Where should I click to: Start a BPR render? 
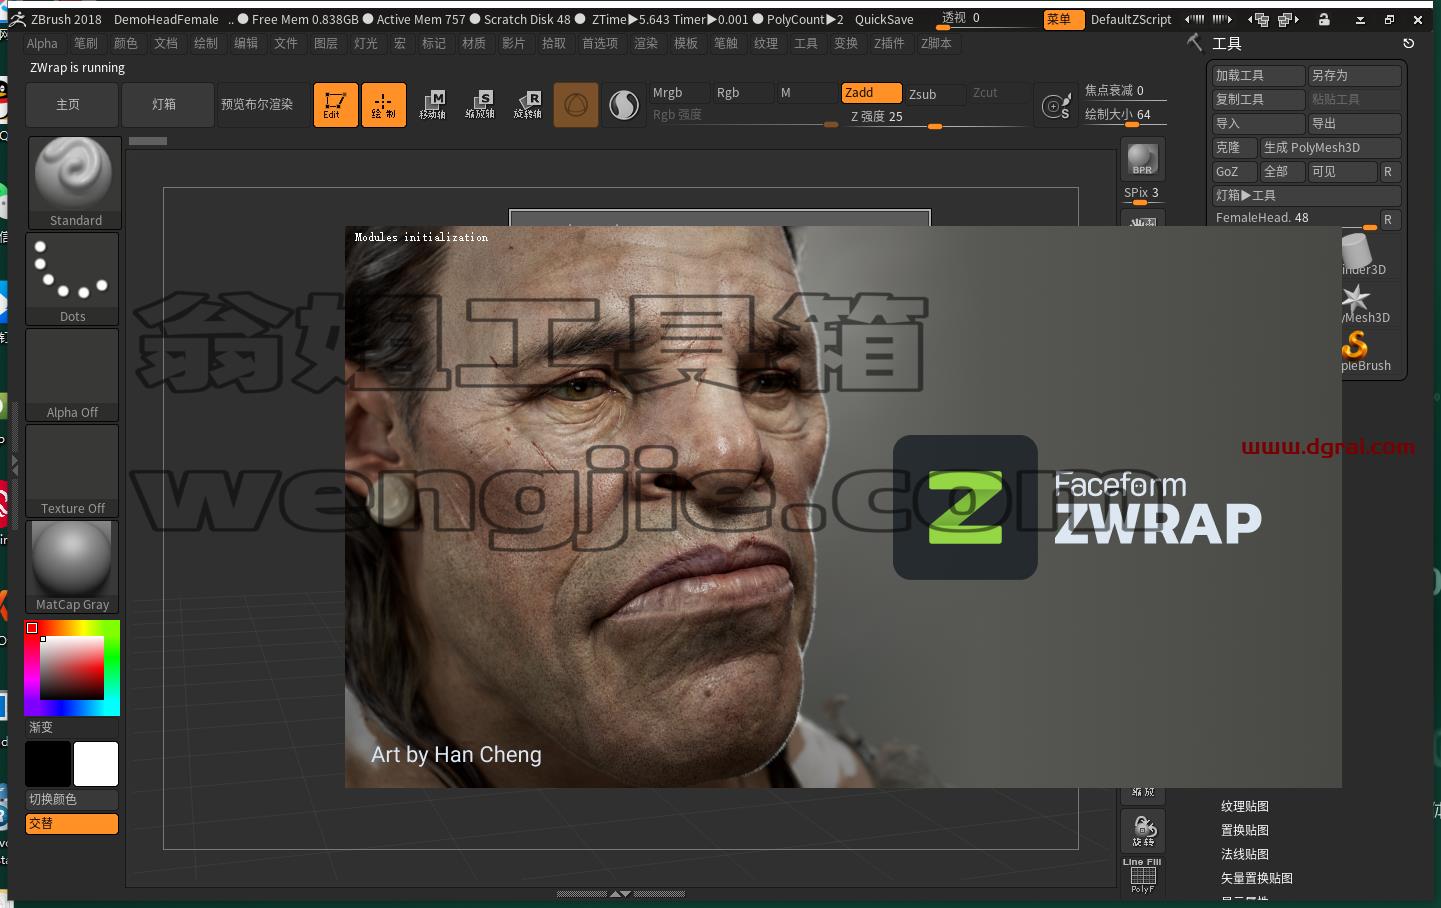coord(1142,160)
